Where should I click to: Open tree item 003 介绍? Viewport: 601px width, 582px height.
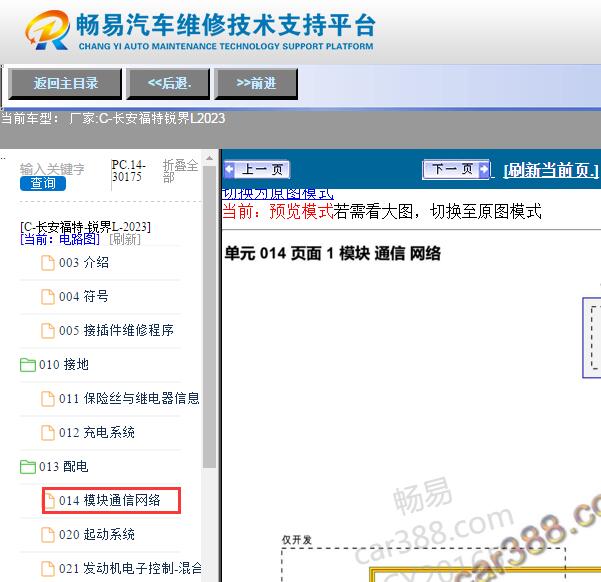[84, 263]
